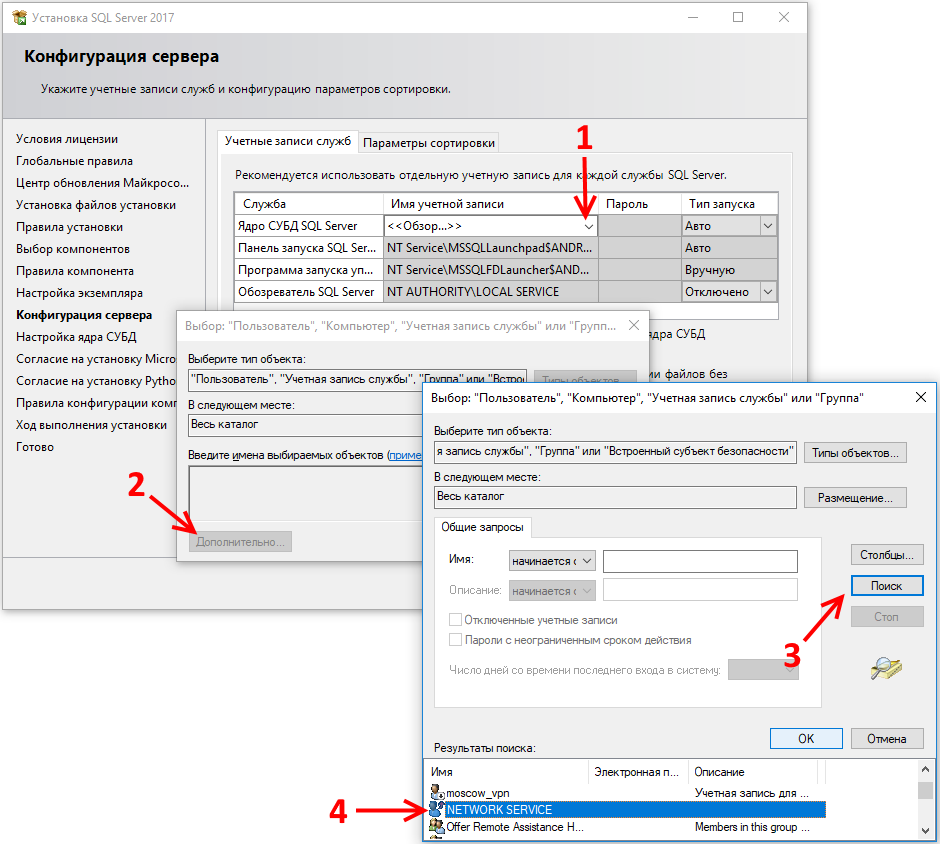Image resolution: width=940 pixels, height=844 pixels.
Task: Click the Пароль column header
Action: (640, 204)
